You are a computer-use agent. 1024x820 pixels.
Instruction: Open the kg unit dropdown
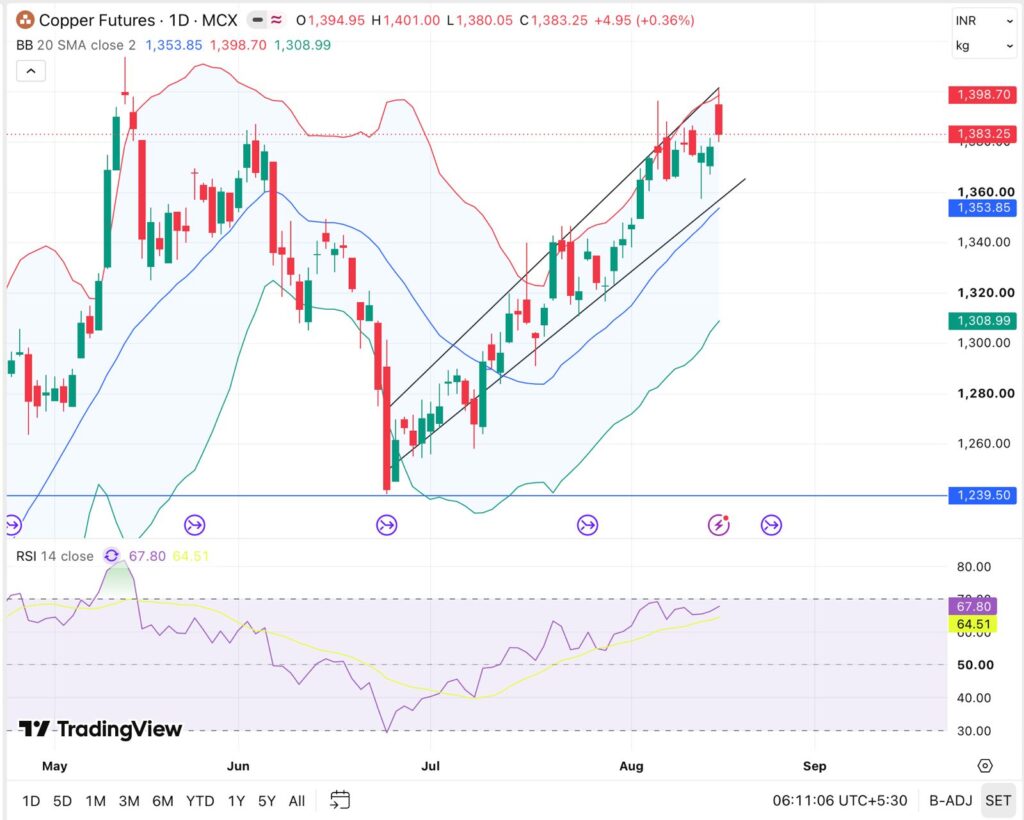coord(984,46)
